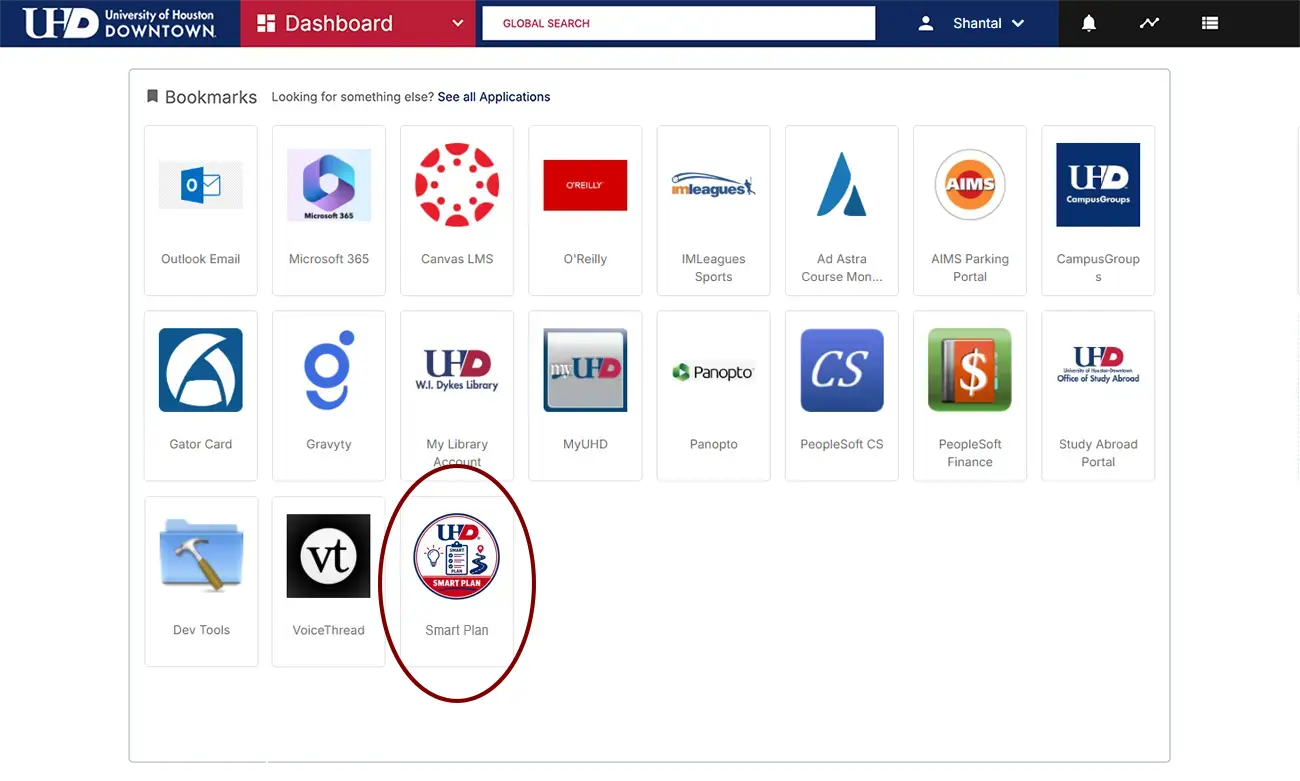Screen dimensions: 1300x781
Task: Click the notifications bell icon
Action: tap(1089, 23)
